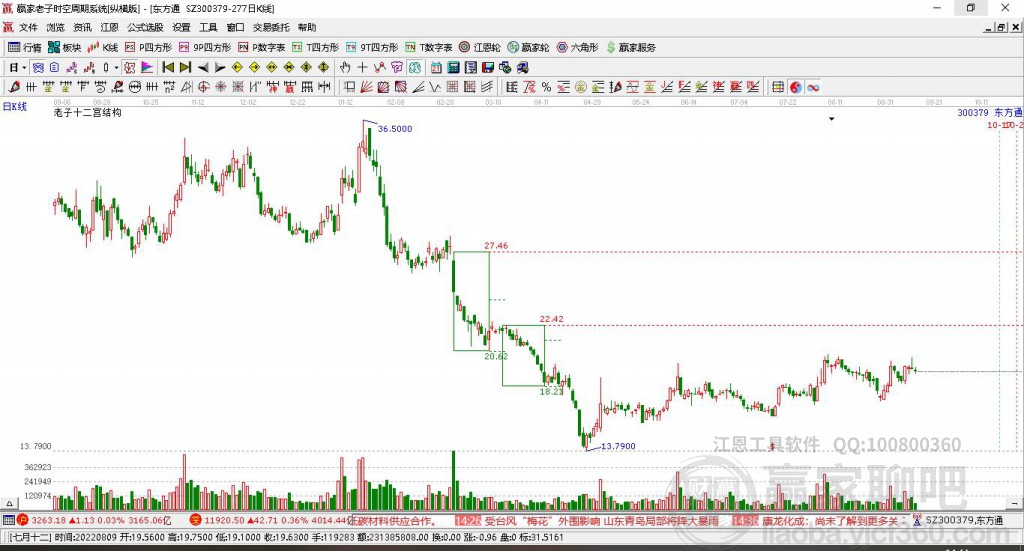Open the 公式选股 menu
Image resolution: width=1024 pixels, height=551 pixels.
[146, 27]
